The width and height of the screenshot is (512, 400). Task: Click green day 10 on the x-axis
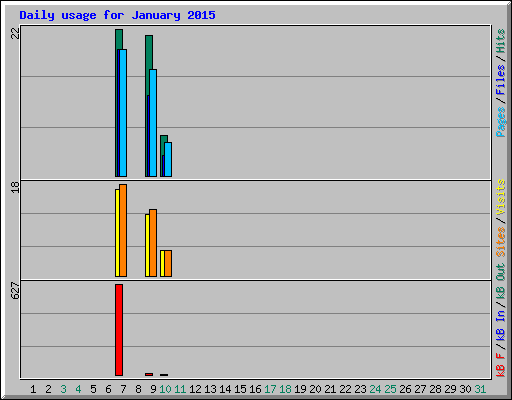point(165,389)
